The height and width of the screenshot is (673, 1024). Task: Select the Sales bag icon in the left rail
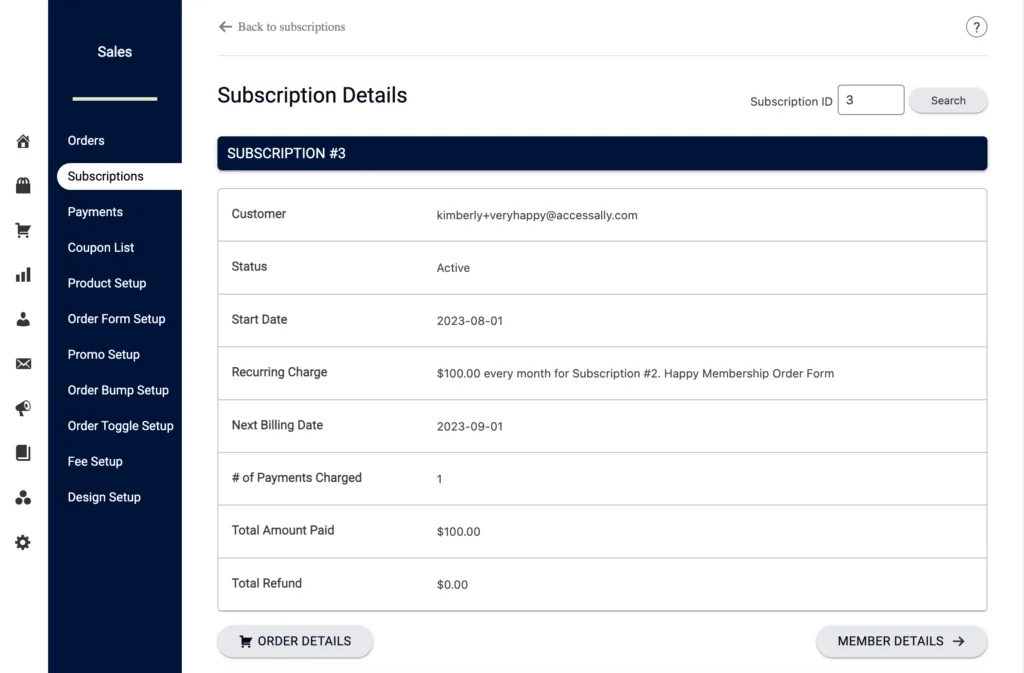[x=22, y=185]
